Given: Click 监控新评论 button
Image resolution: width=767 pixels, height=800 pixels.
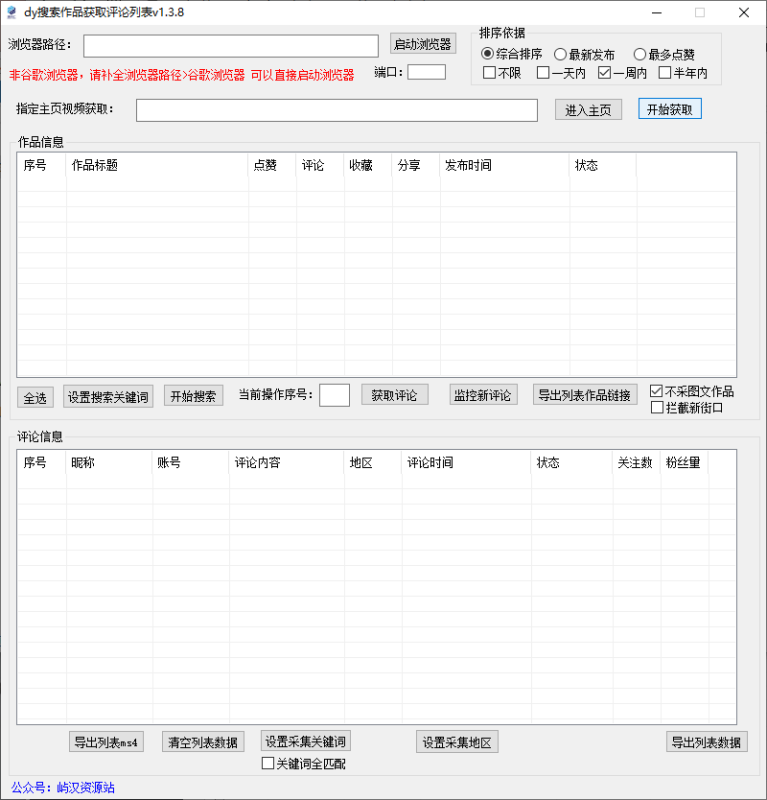Looking at the screenshot, I should coord(483,395).
